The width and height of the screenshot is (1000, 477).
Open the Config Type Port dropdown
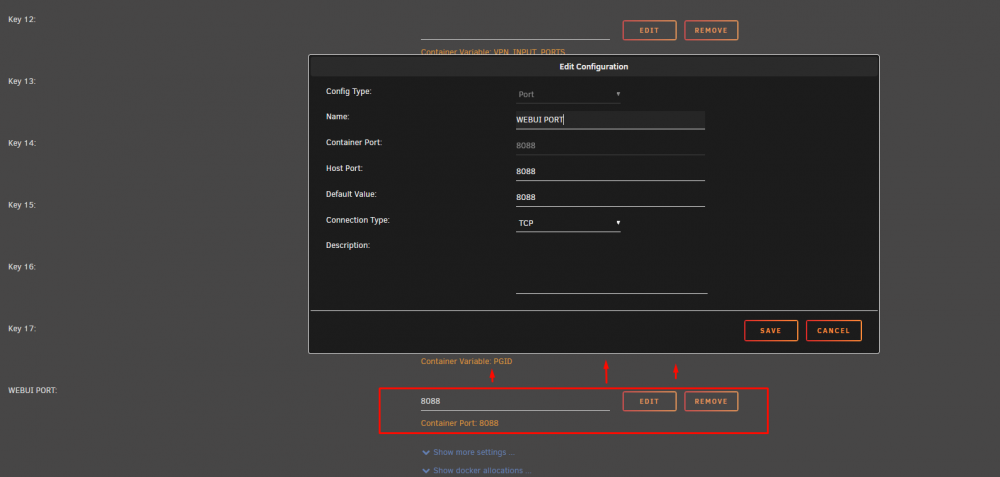point(568,94)
